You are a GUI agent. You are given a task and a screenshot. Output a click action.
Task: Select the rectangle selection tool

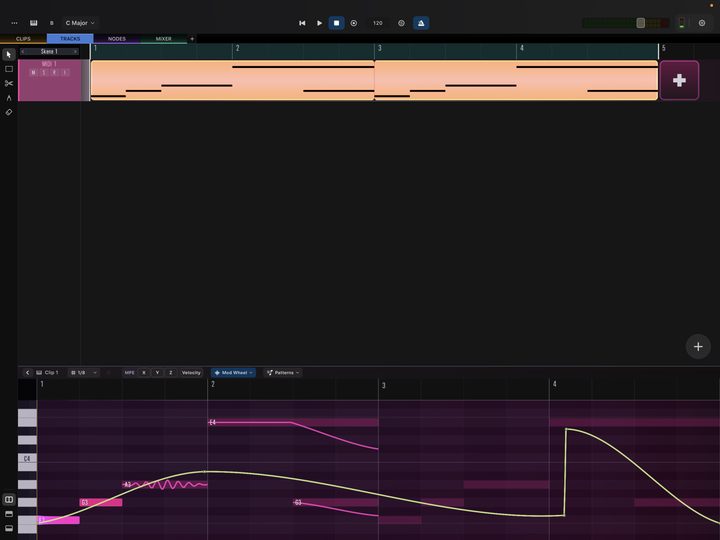[9, 69]
